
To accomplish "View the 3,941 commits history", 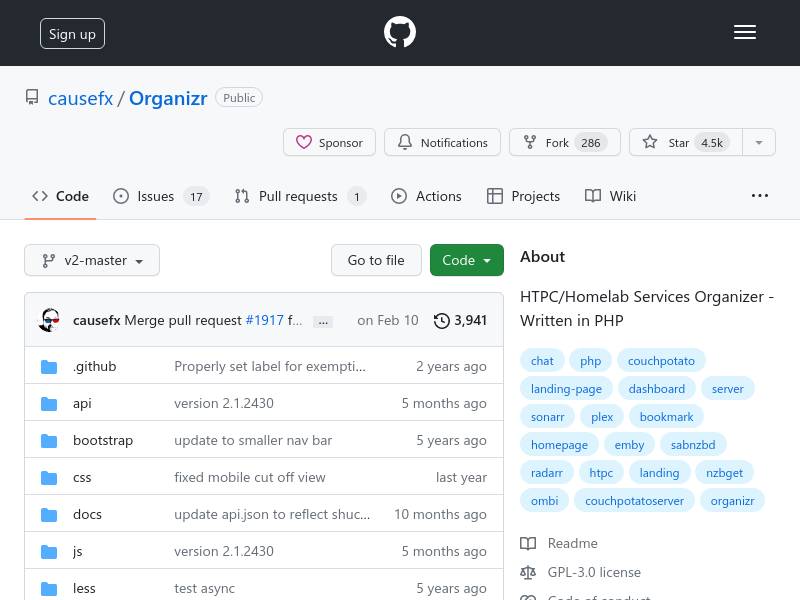I will (460, 320).
